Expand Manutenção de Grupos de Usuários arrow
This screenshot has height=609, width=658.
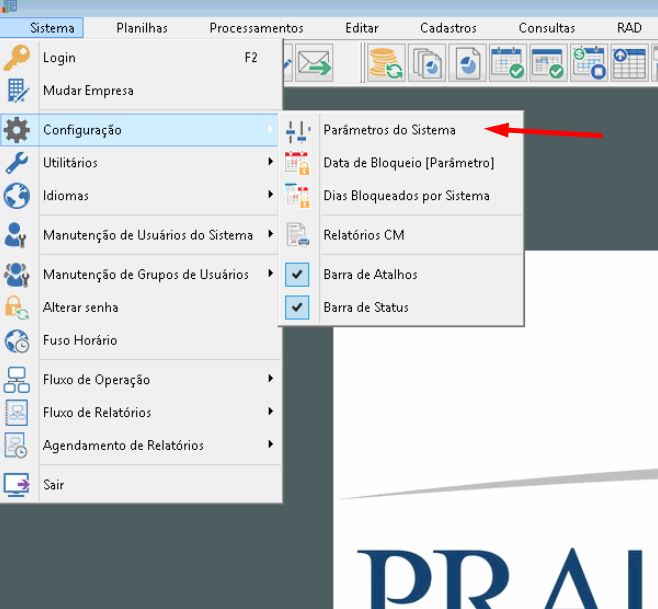coord(271,273)
